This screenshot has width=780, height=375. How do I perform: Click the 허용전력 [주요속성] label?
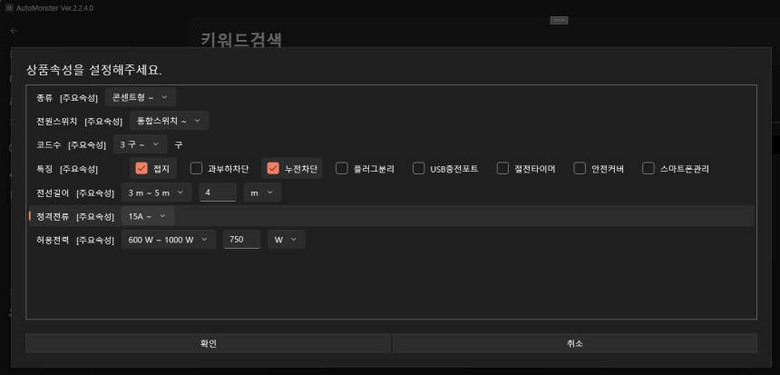click(75, 240)
